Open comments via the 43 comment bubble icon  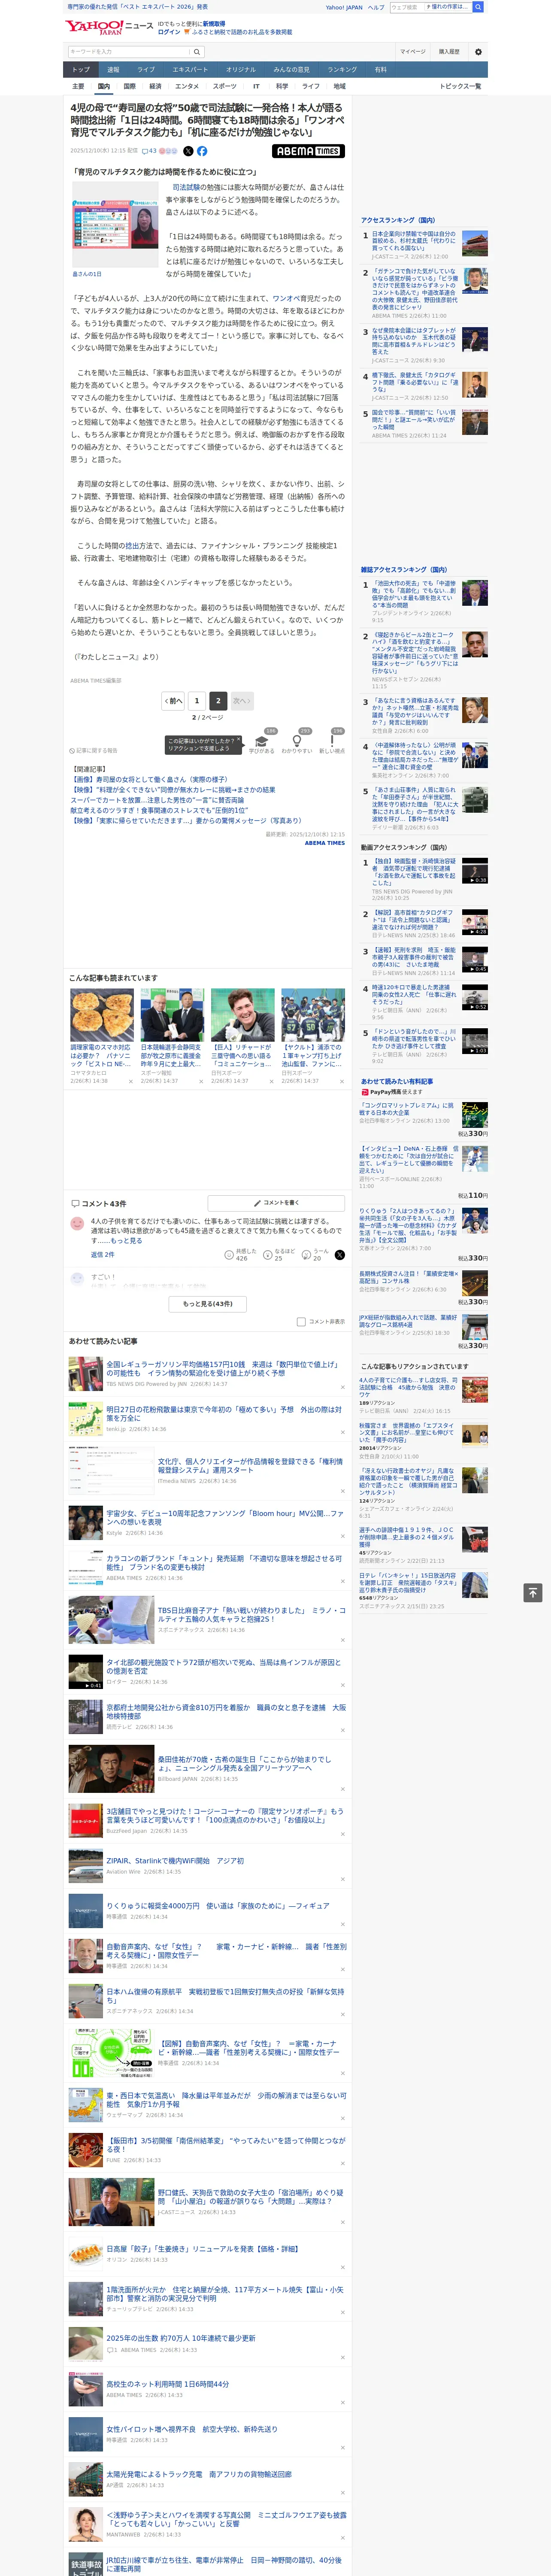click(x=149, y=151)
